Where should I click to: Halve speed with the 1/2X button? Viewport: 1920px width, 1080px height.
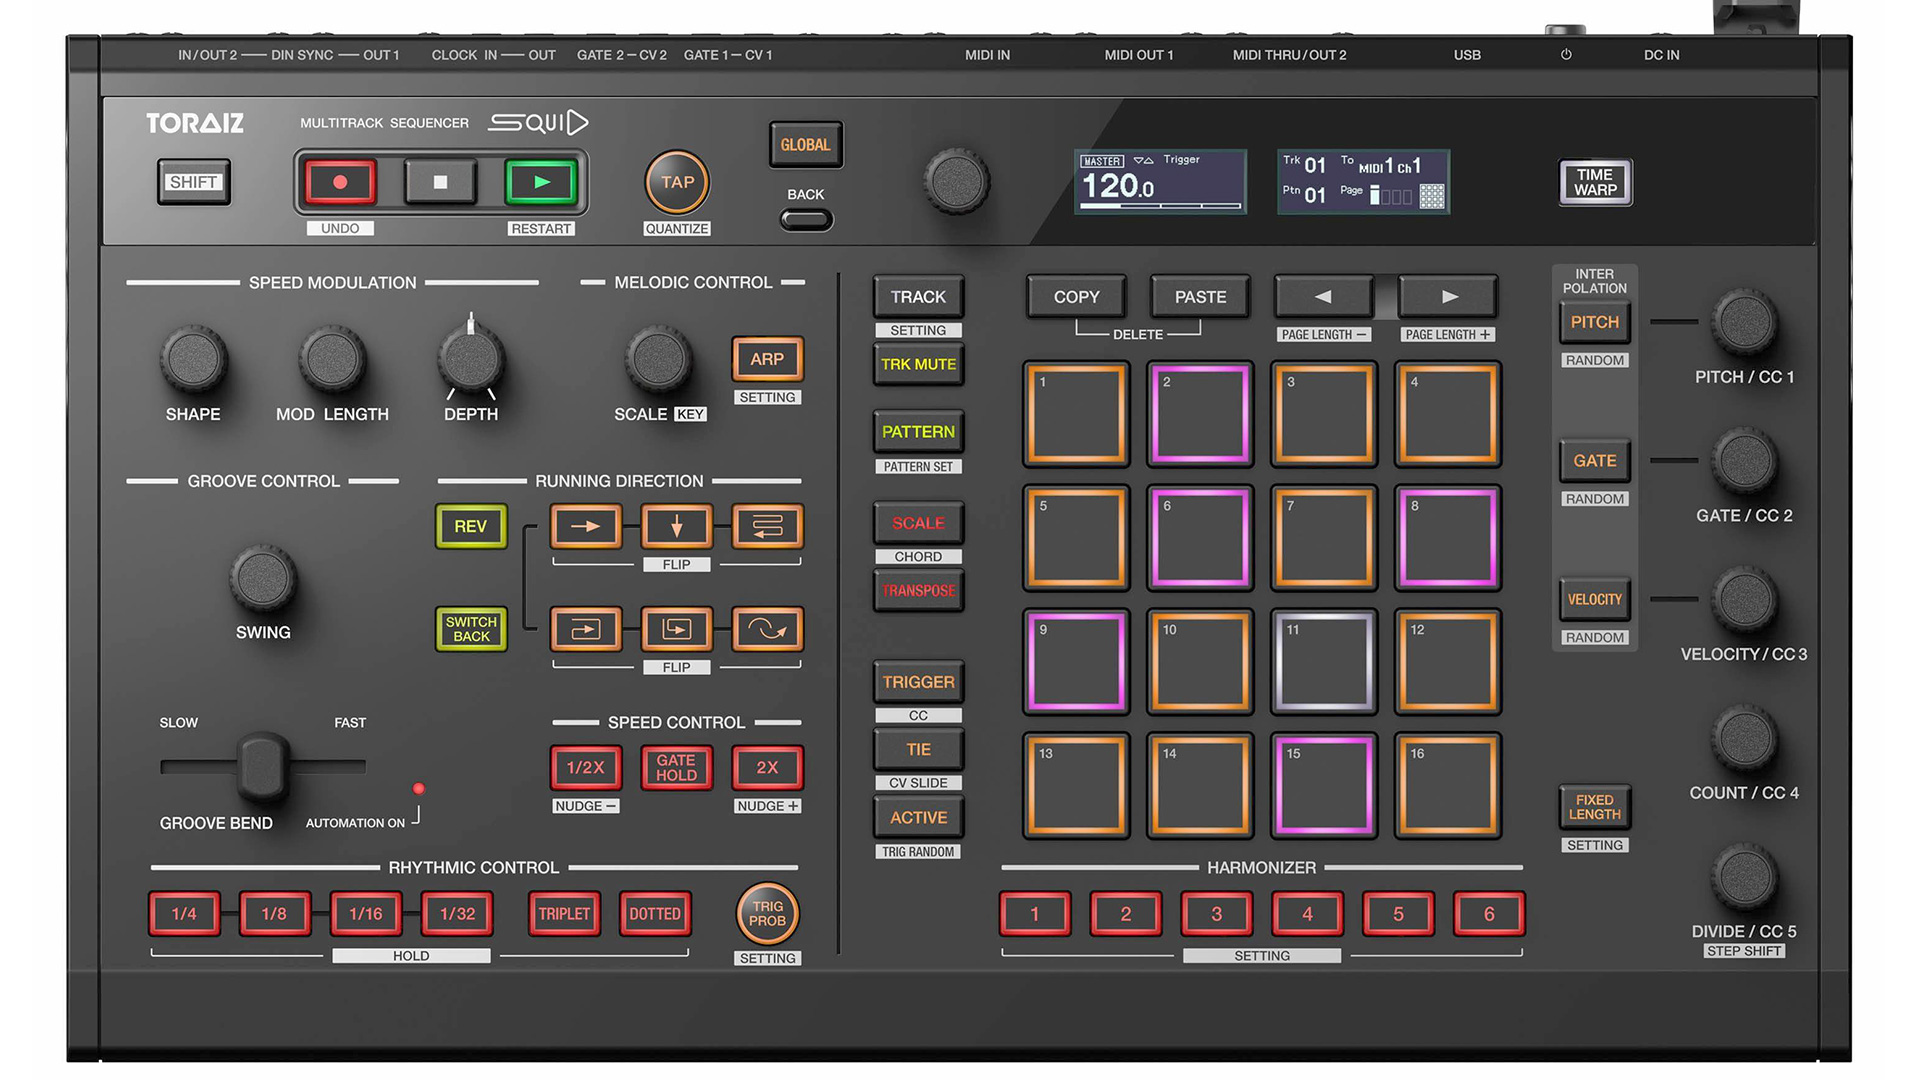[586, 768]
